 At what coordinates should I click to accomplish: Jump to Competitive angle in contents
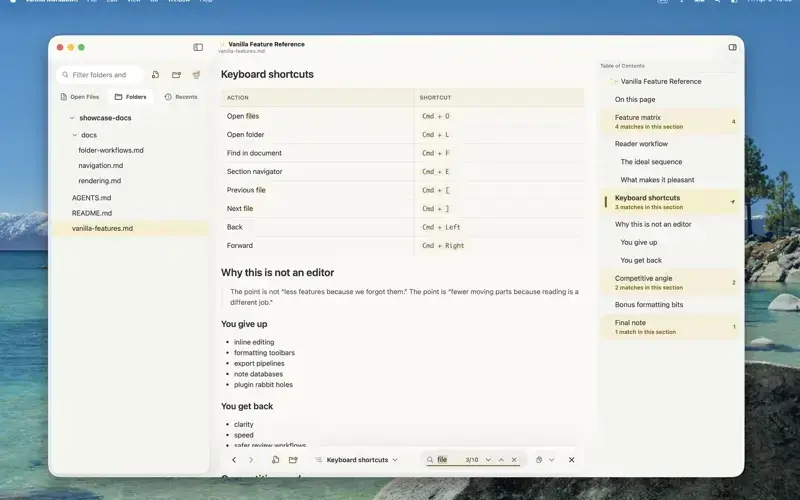pos(669,282)
